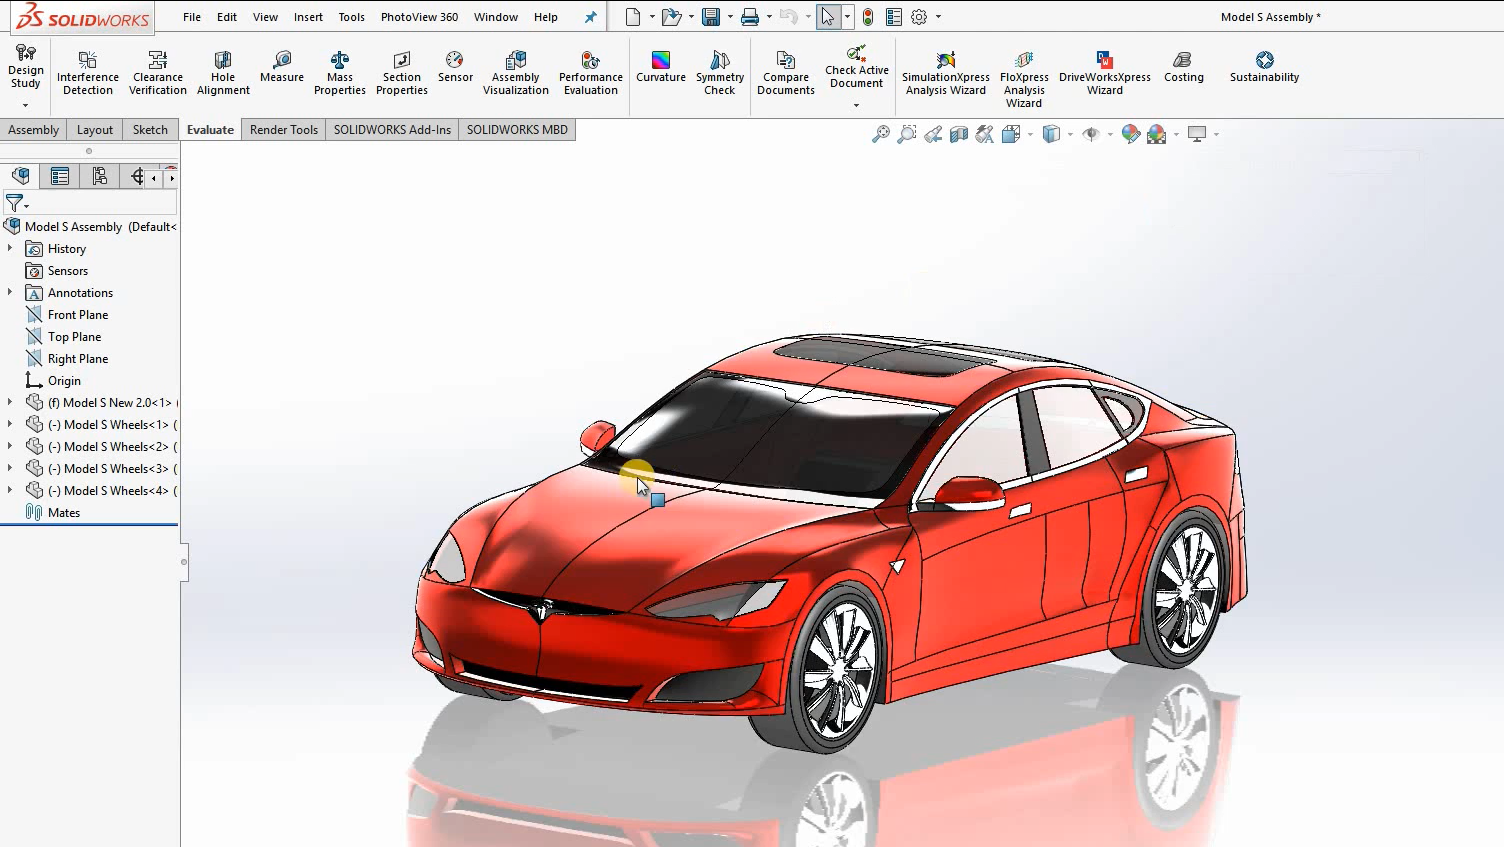Screen dimensions: 1504x847
Task: Expand the Model S Wheels<1> tree item
Action: (x=9, y=423)
